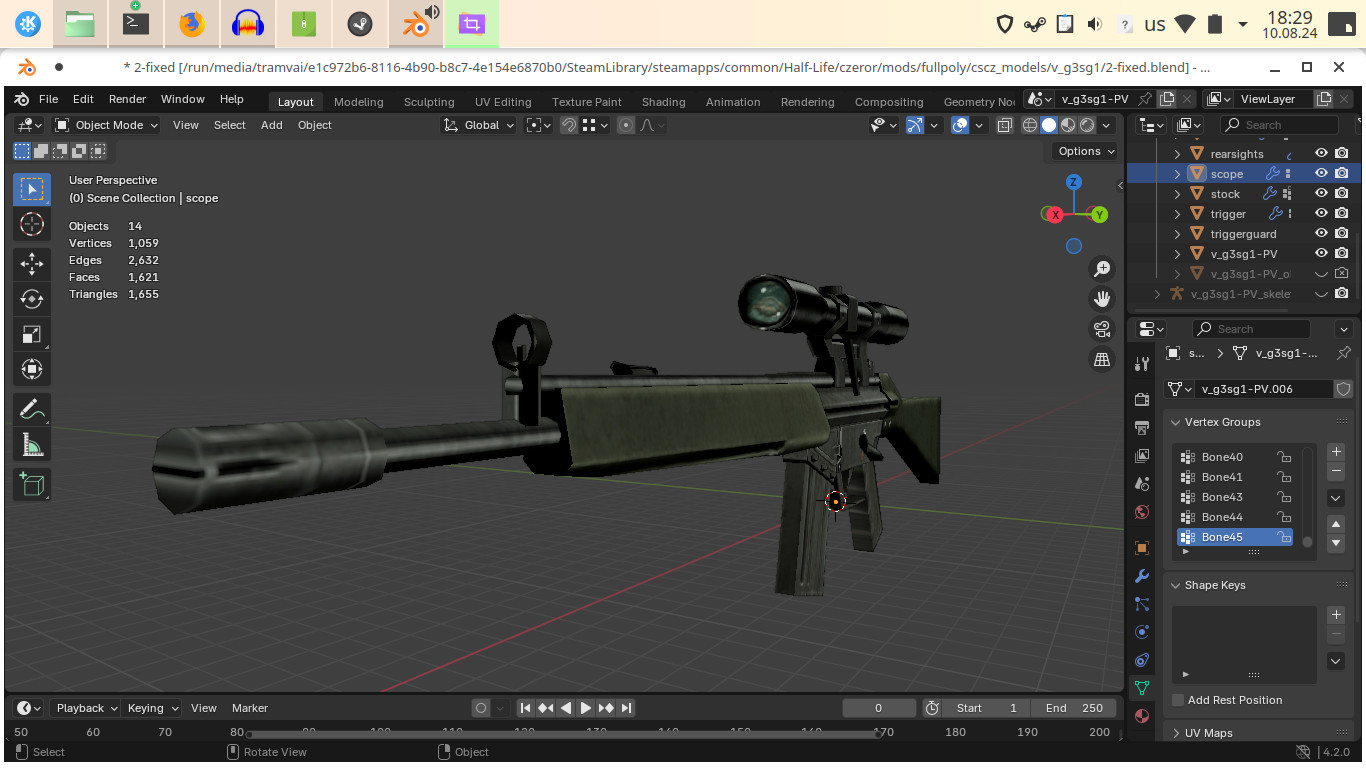Open the Object Data properties tab
This screenshot has width=1366, height=768.
point(1142,688)
